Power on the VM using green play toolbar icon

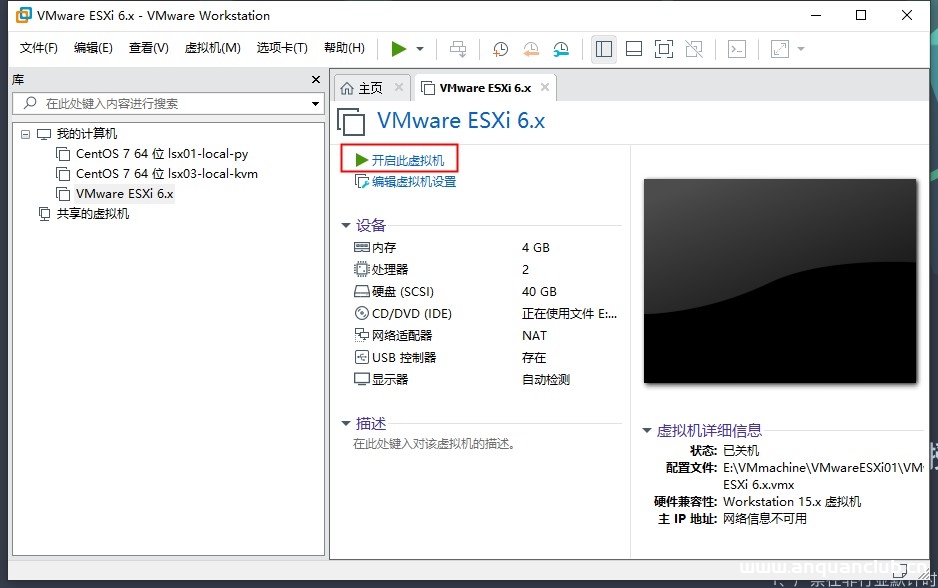click(x=397, y=48)
